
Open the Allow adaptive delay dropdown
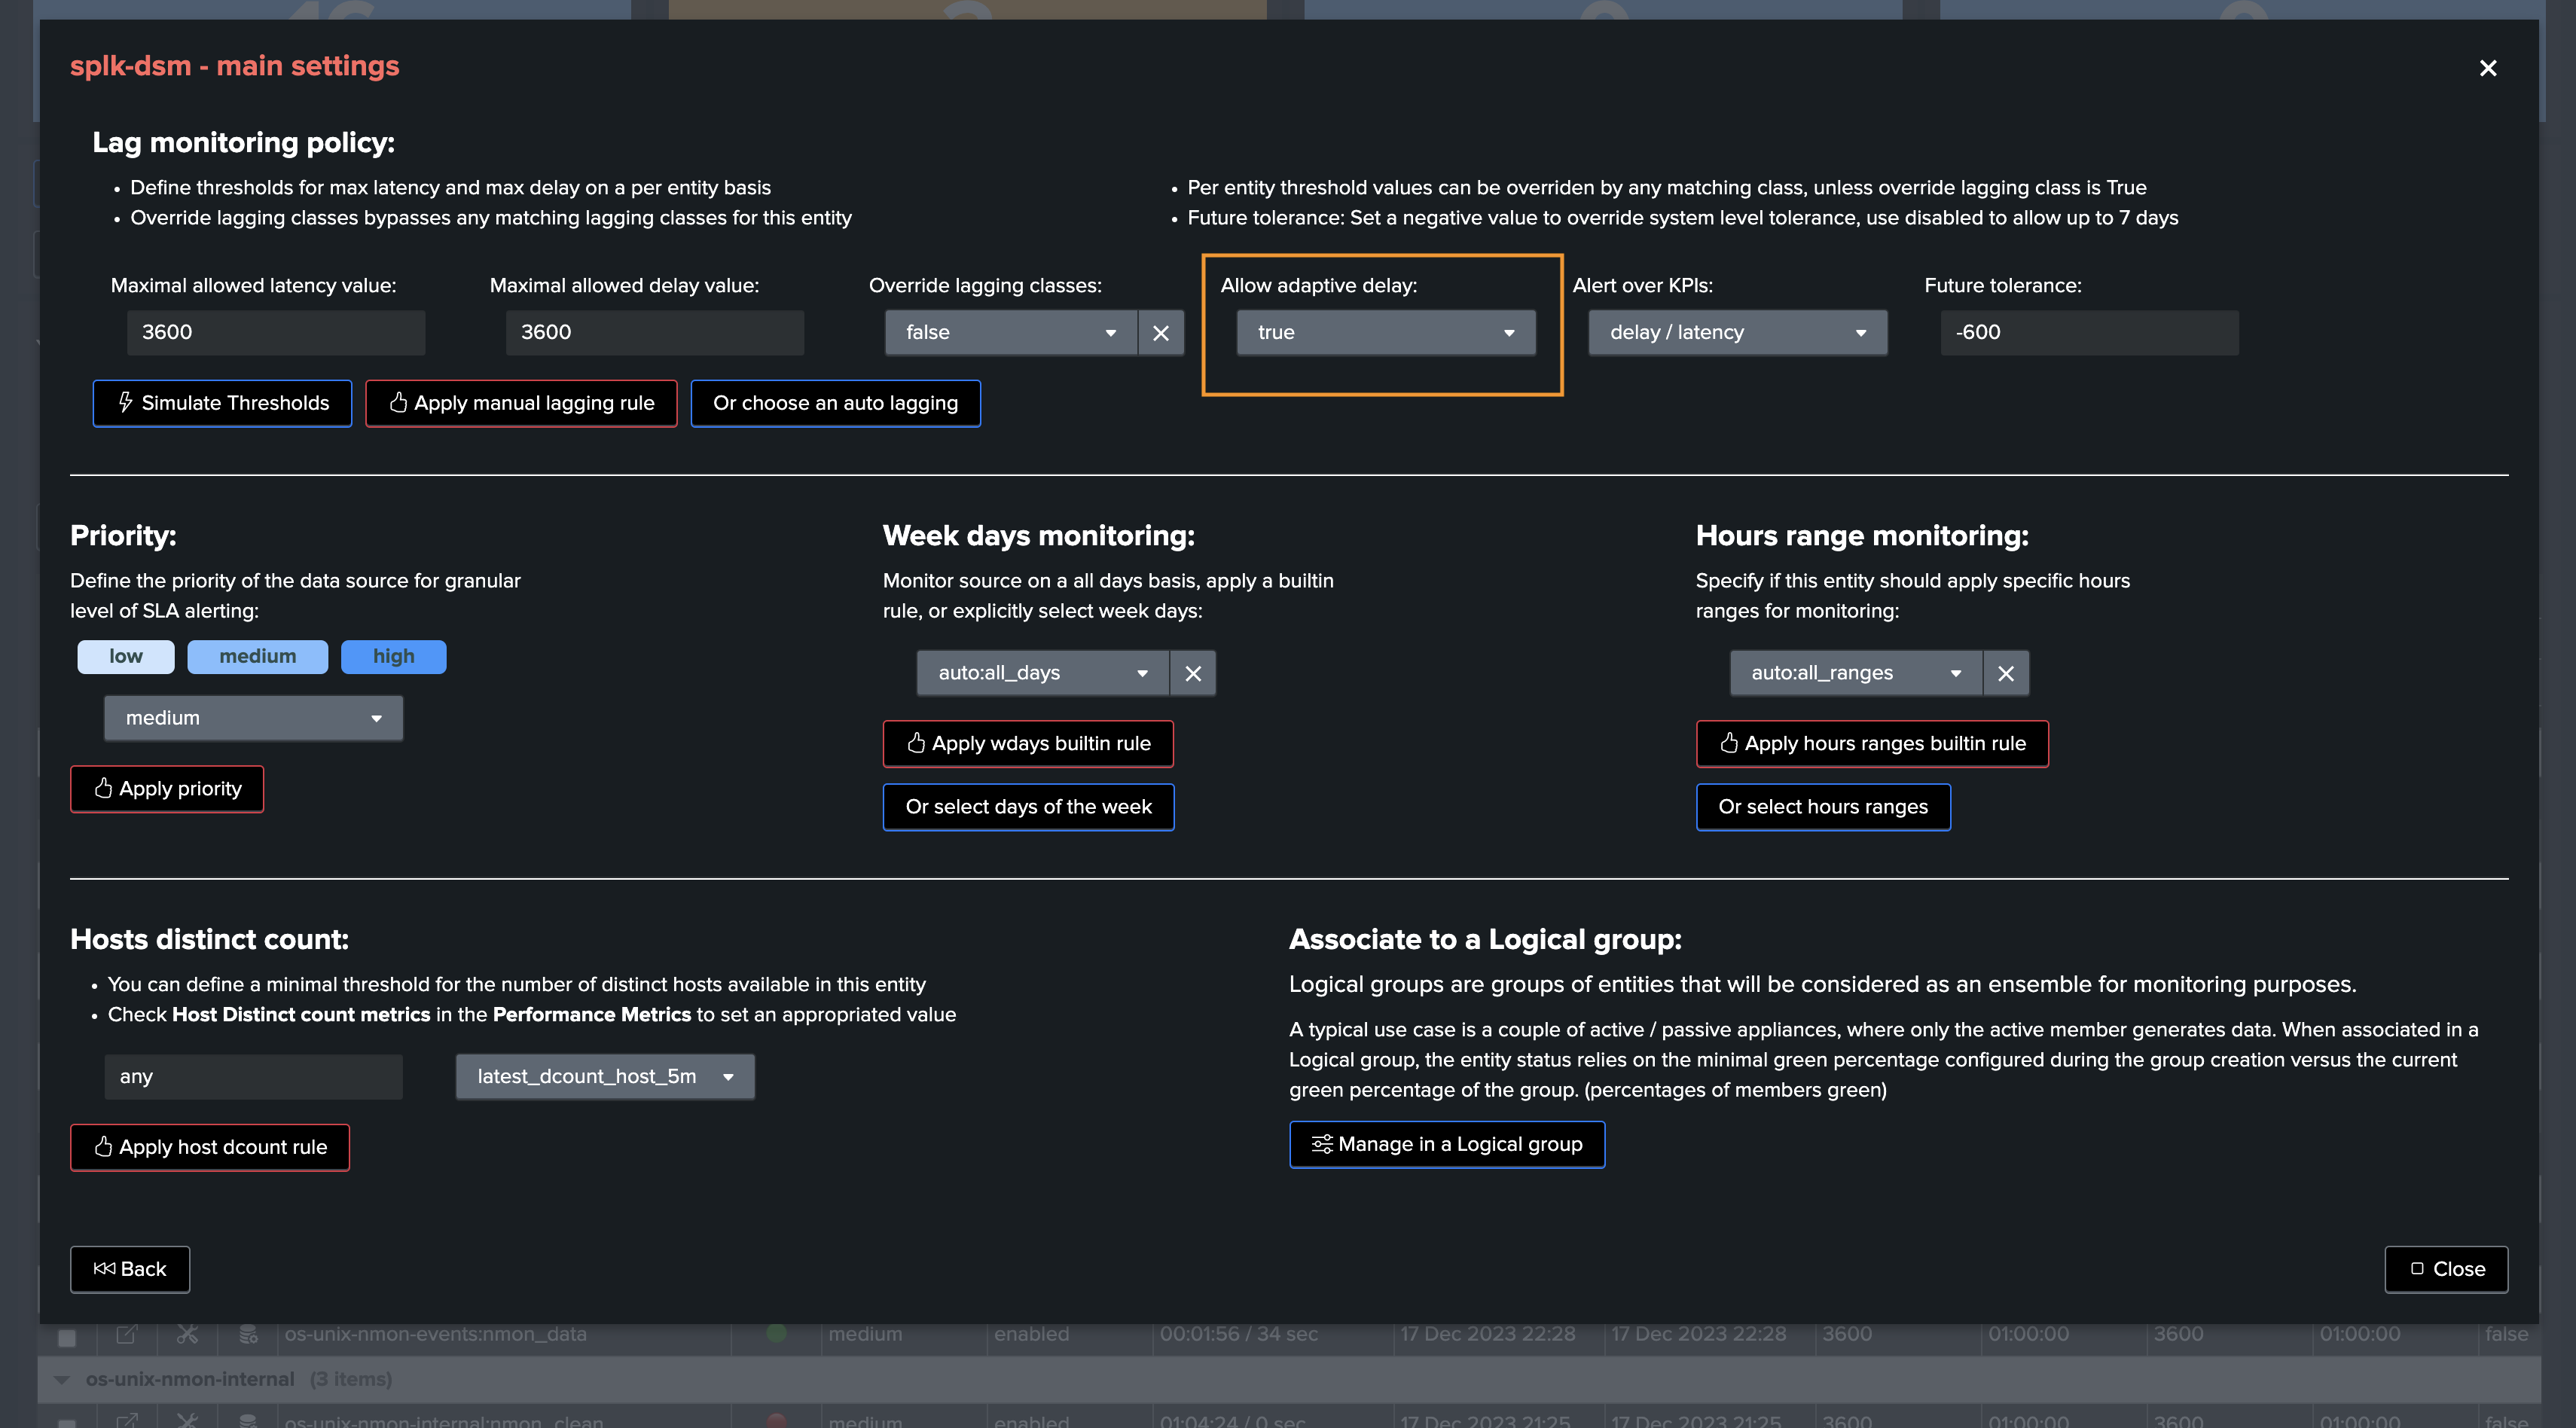point(1385,333)
